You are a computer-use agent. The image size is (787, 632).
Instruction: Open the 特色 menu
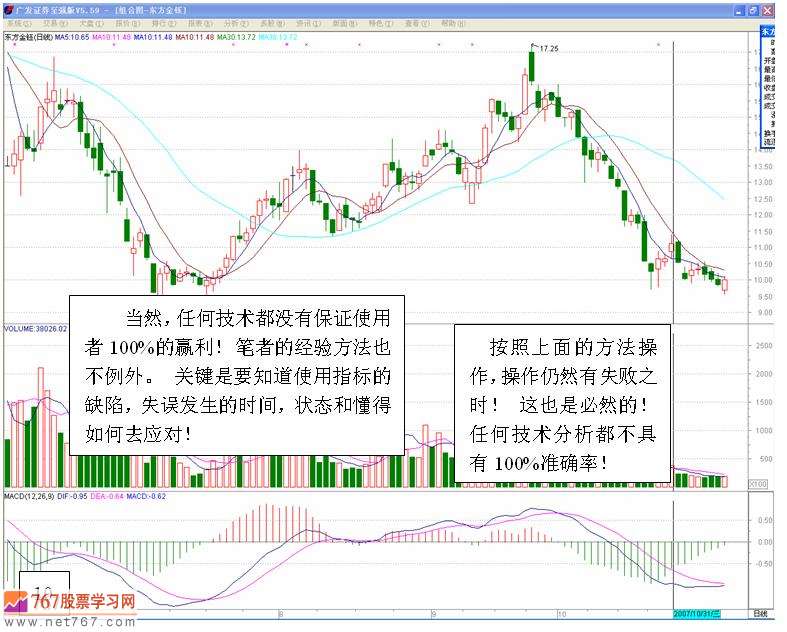click(381, 24)
